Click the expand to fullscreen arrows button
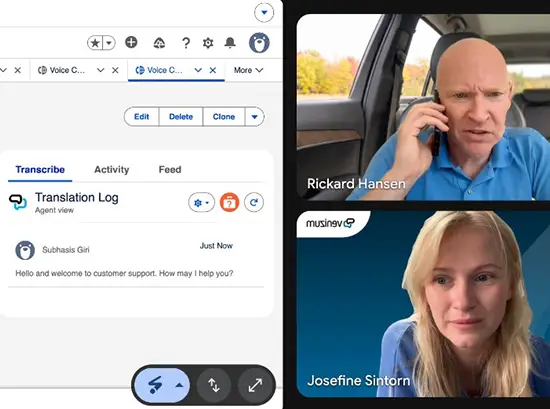The image size is (550, 409). click(255, 385)
